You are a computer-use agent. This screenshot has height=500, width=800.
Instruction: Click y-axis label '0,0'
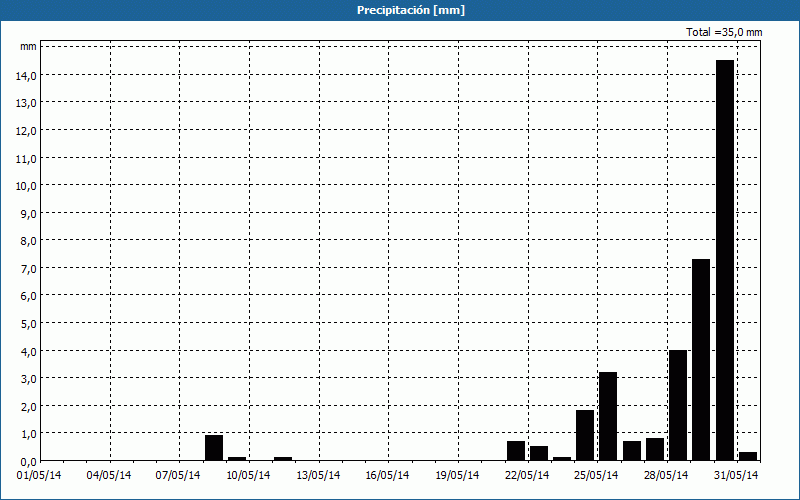pyautogui.click(x=28, y=462)
